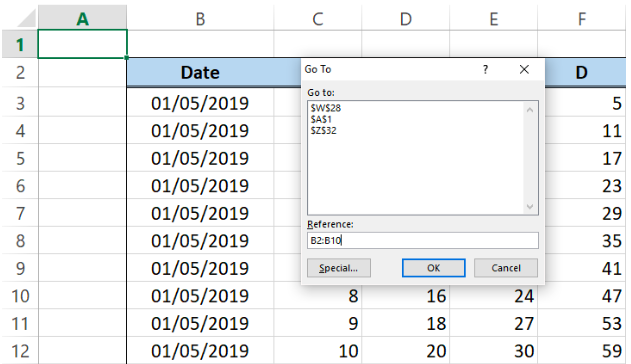This screenshot has width=631, height=364.
Task: Click the date cell in row 3
Action: pos(200,103)
